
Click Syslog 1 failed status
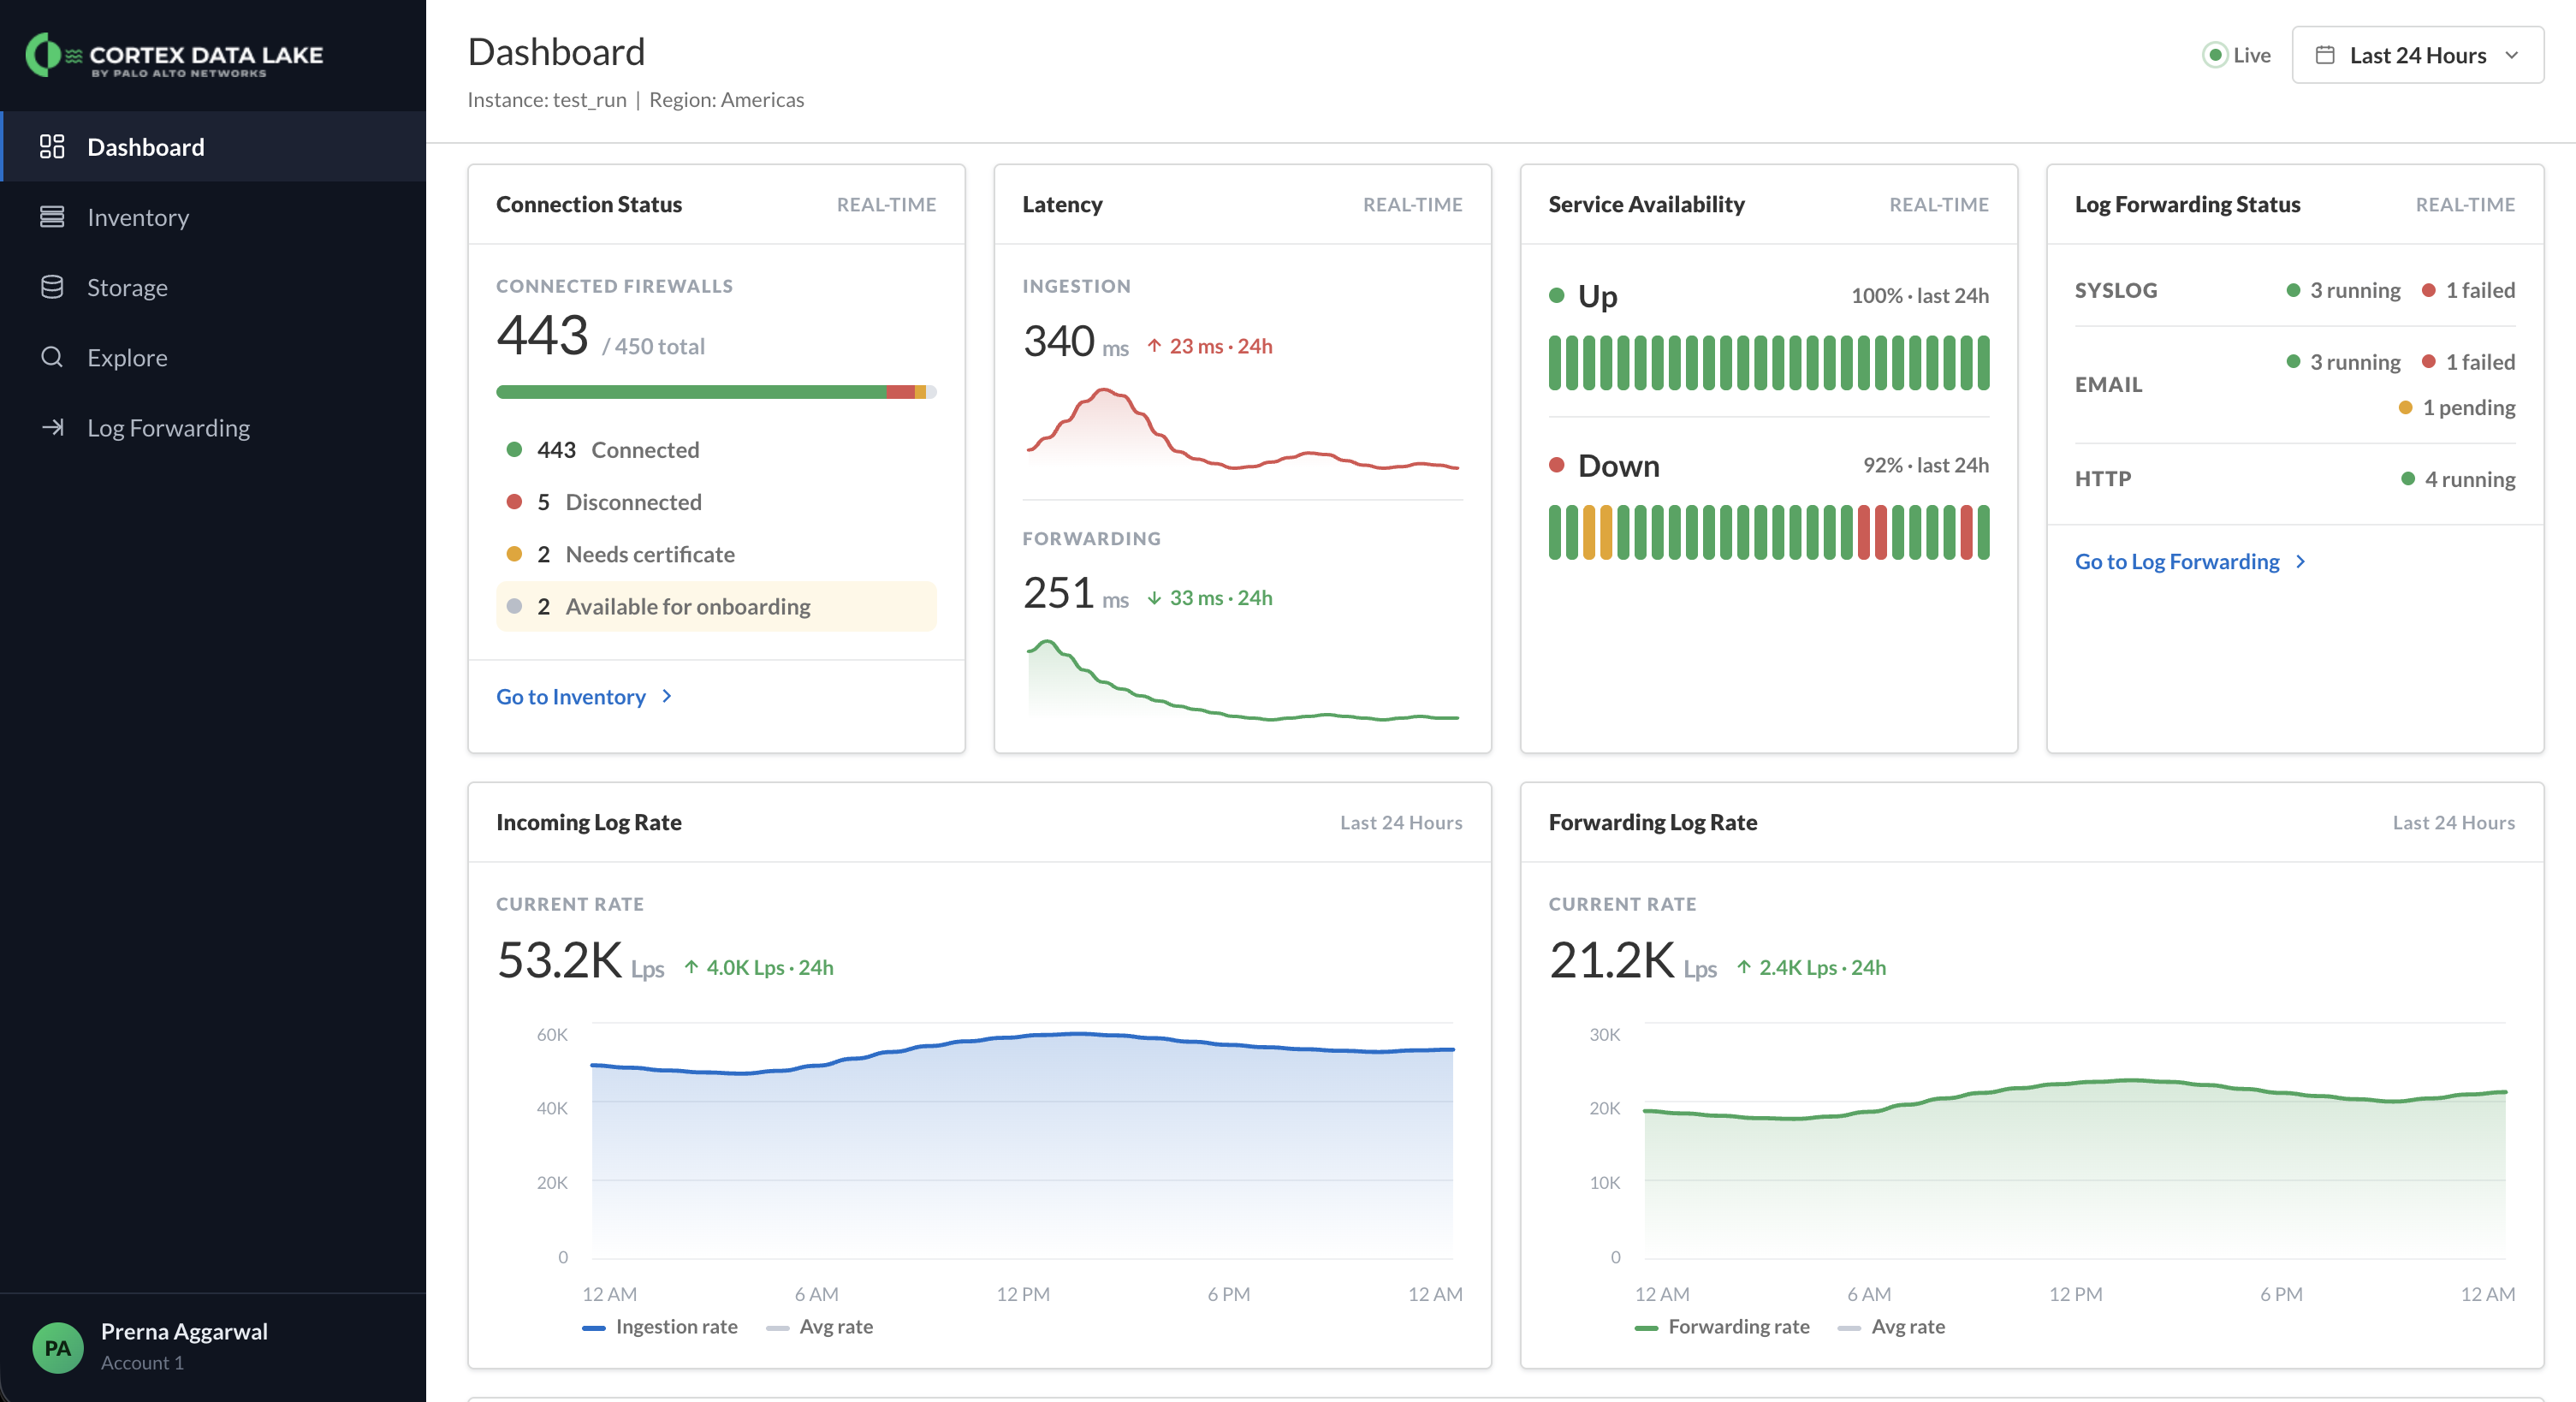pyautogui.click(x=2468, y=290)
